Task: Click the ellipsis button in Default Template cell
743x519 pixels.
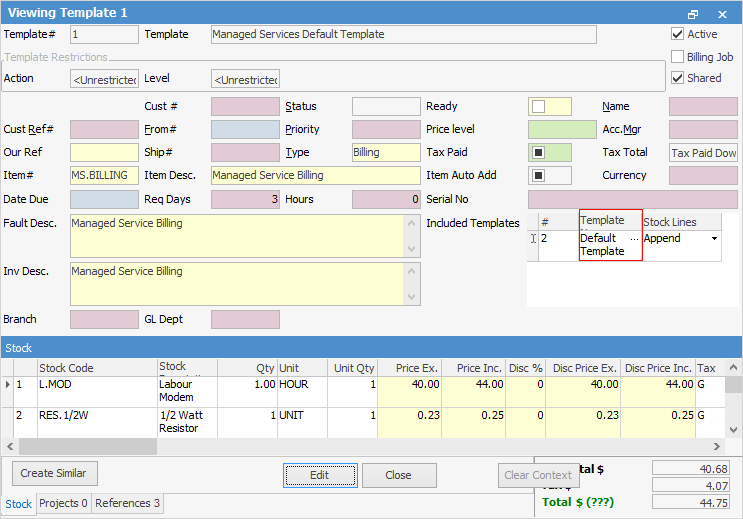Action: click(x=634, y=239)
